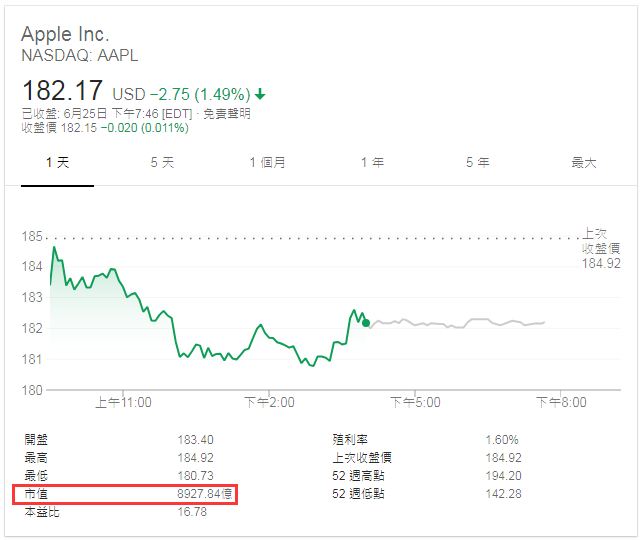Select the 最大 time range tab
640x540 pixels.
[x=583, y=163]
